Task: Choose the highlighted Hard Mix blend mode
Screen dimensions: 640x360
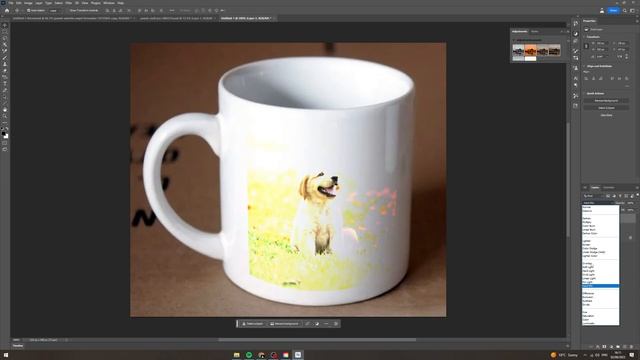Action: pyautogui.click(x=600, y=286)
